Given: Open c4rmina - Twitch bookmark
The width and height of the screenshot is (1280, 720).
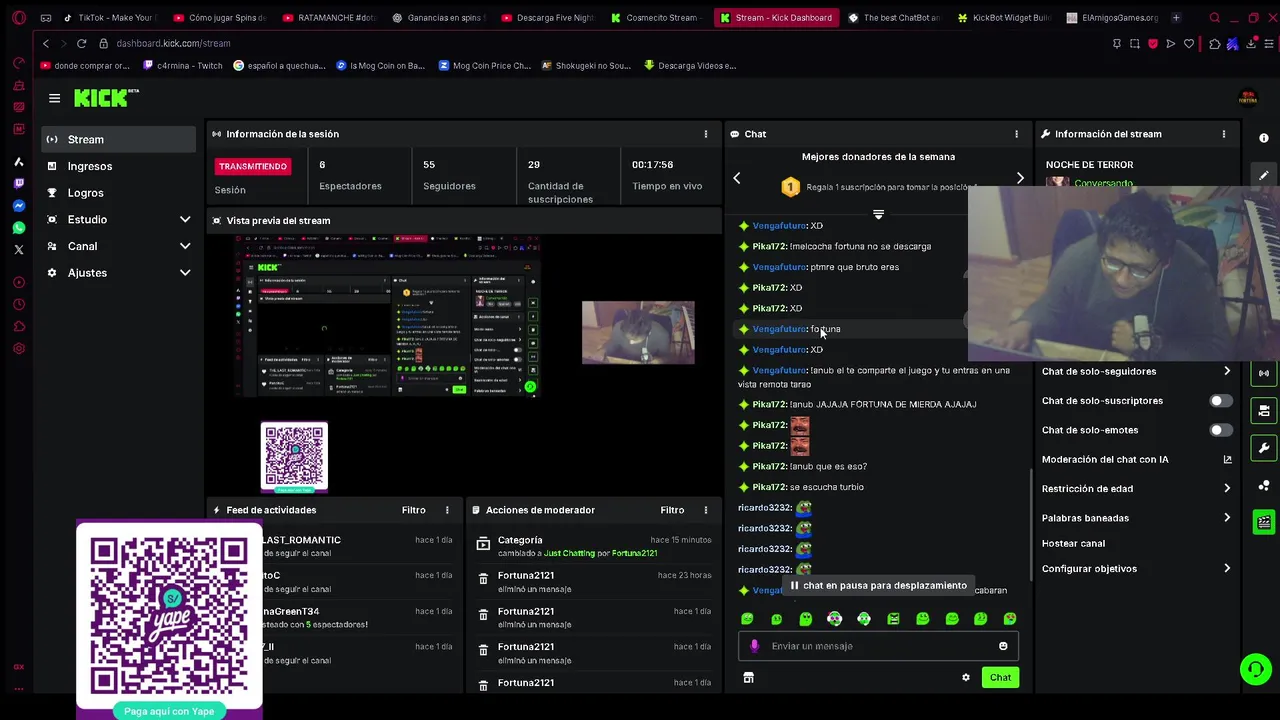Looking at the screenshot, I should tap(182, 66).
